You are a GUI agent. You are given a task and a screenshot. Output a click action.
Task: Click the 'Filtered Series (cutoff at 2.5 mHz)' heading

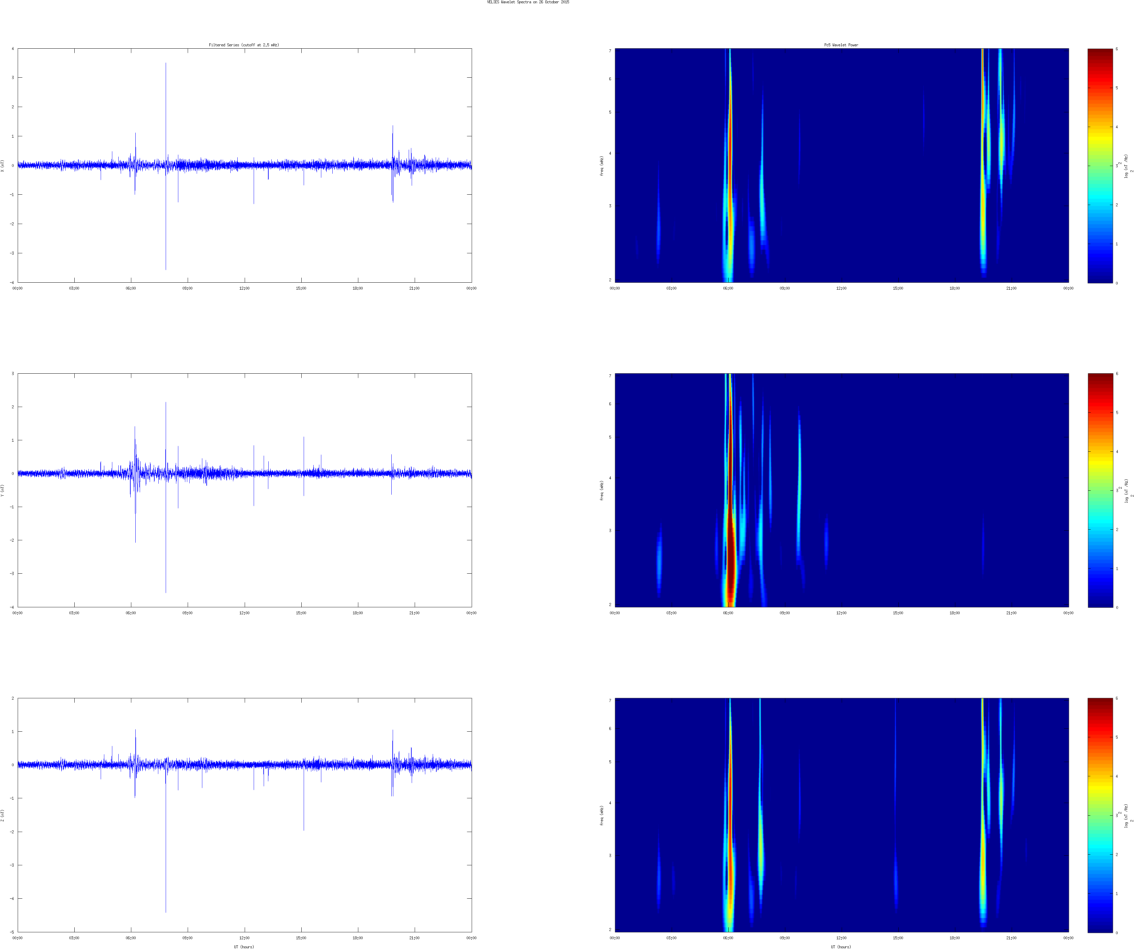[x=244, y=45]
